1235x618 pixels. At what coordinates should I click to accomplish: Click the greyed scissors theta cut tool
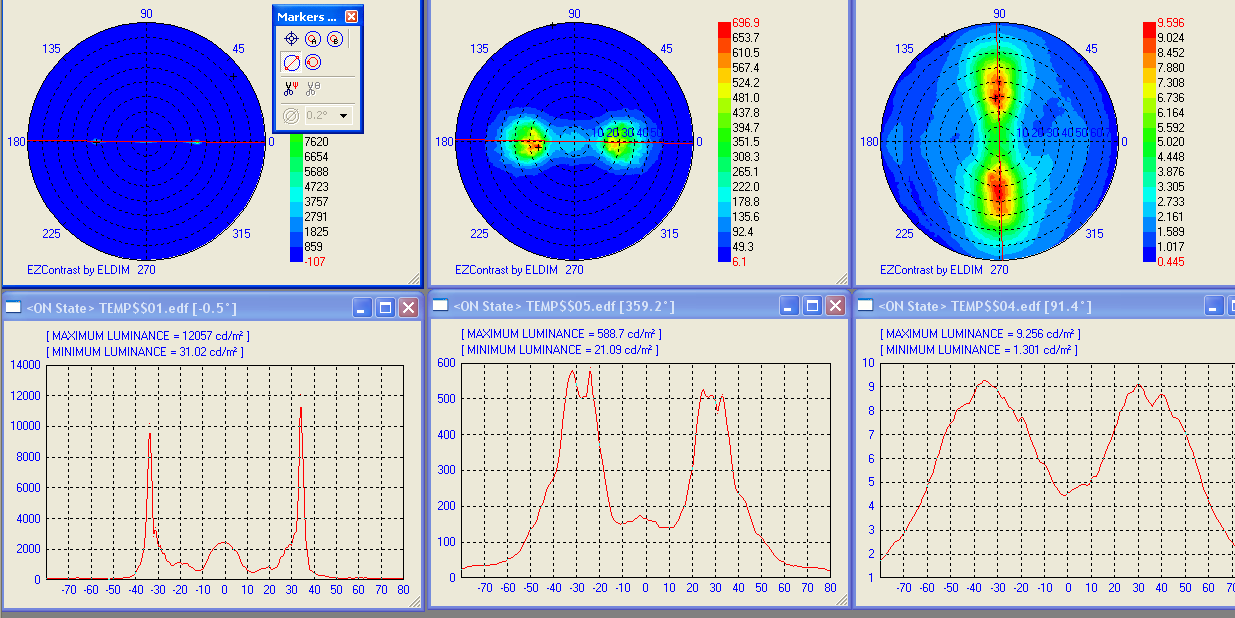click(x=313, y=89)
